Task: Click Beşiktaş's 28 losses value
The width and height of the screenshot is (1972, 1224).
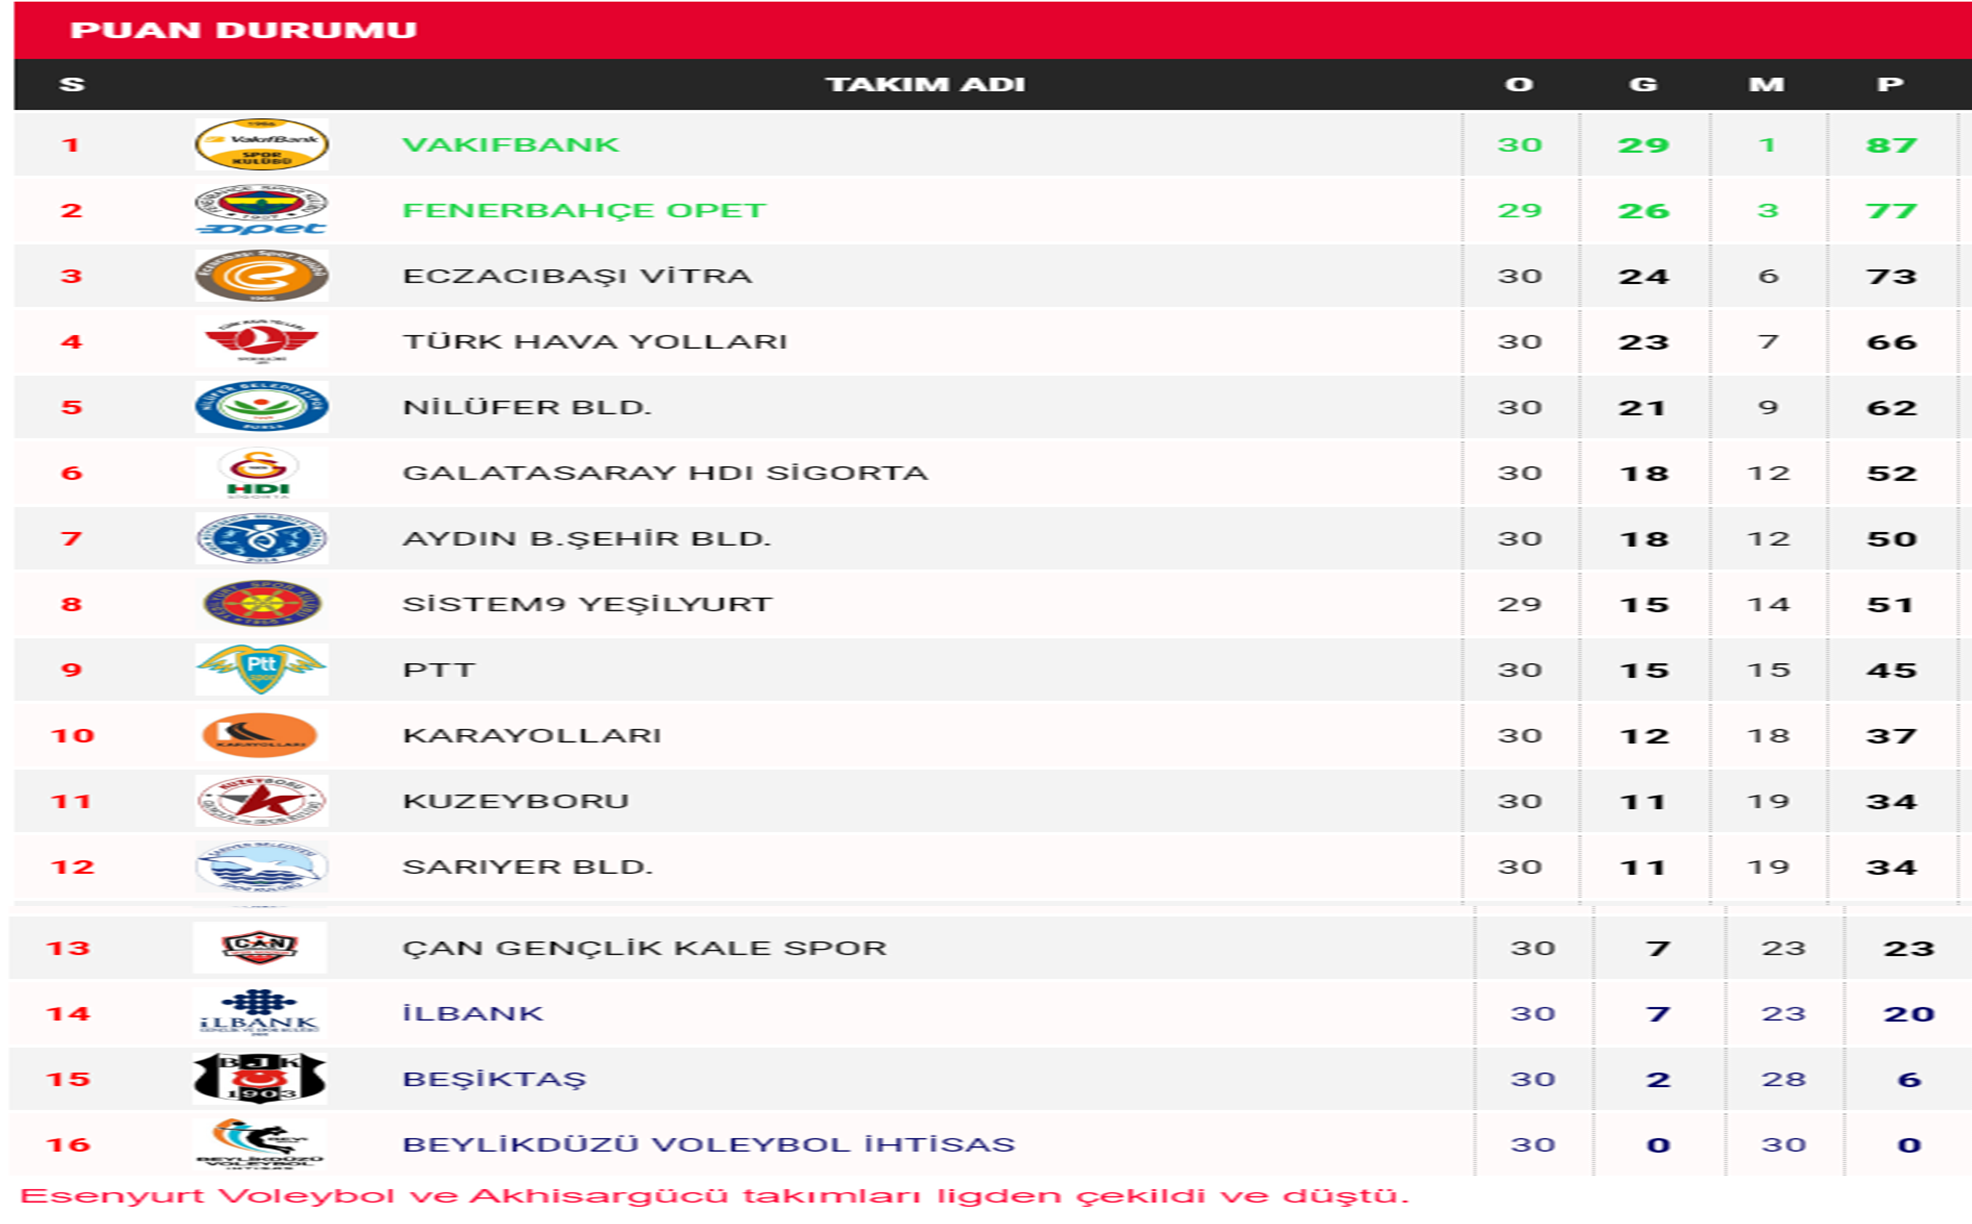Action: point(1783,1079)
